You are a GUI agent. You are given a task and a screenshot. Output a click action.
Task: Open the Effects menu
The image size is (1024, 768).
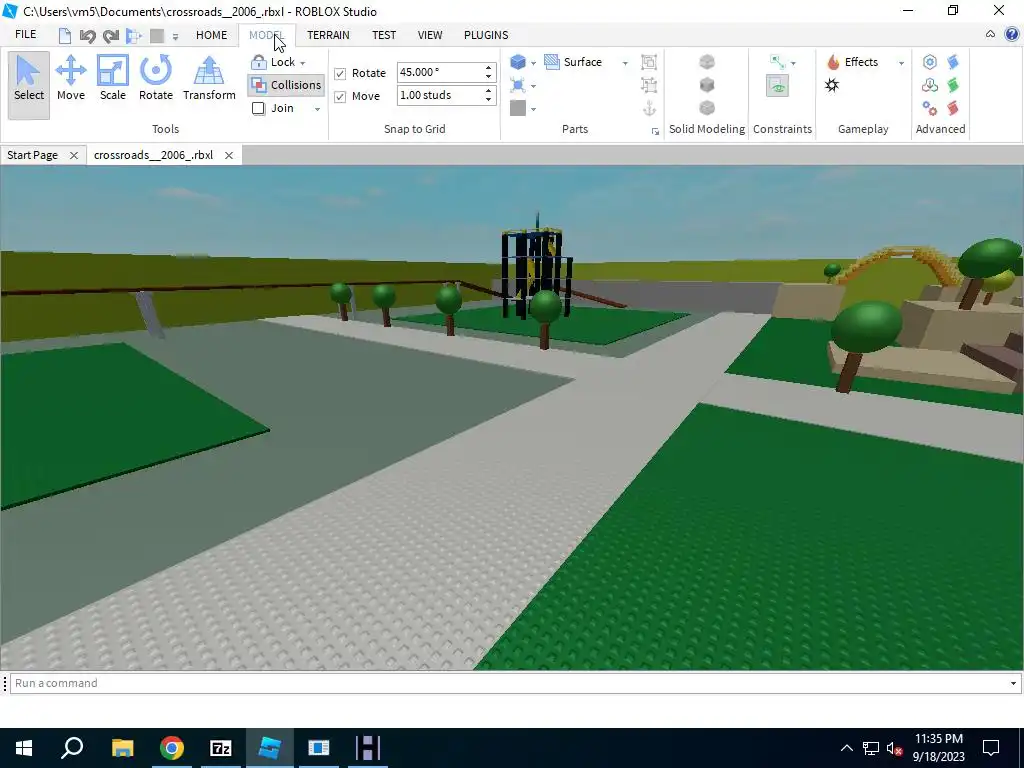click(854, 62)
